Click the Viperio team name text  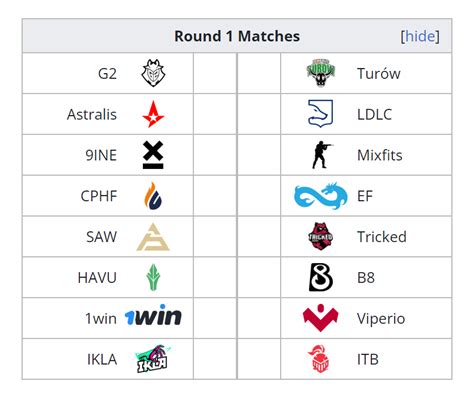coord(381,318)
